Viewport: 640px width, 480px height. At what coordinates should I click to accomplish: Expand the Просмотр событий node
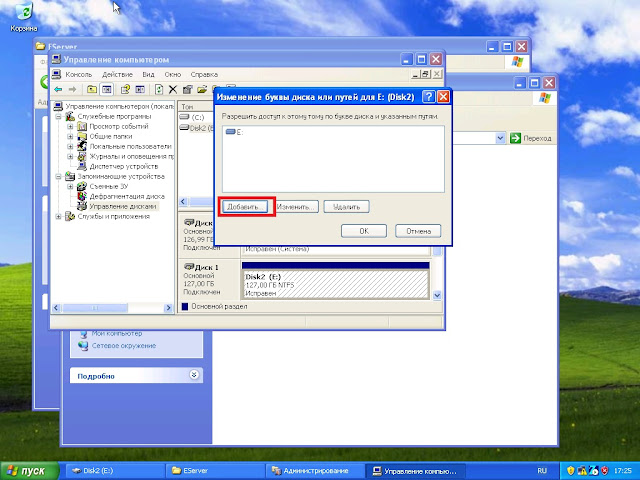pyautogui.click(x=70, y=127)
